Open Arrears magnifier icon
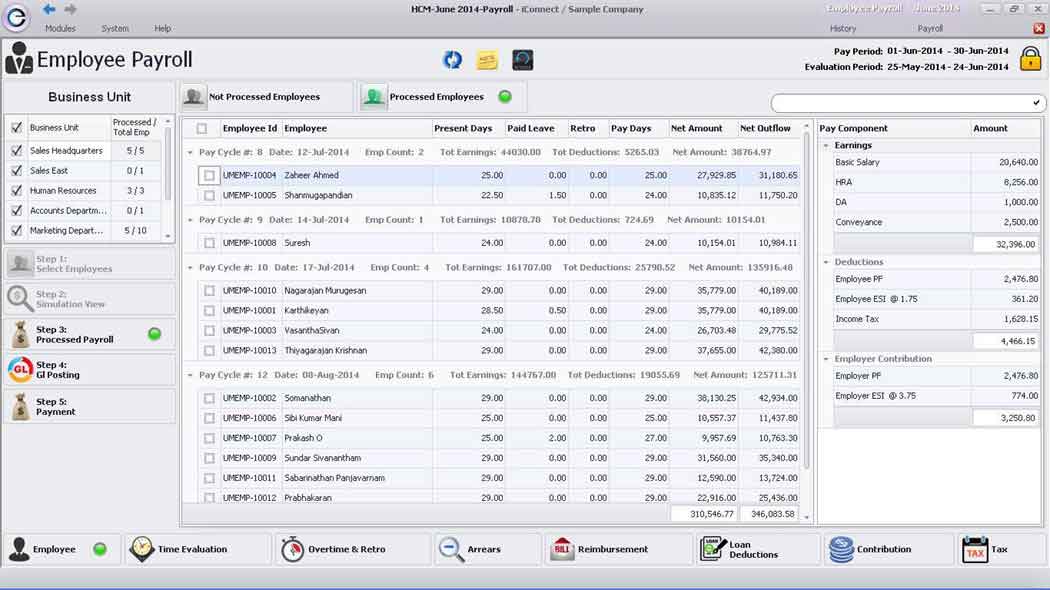Screen dimensions: 1050x590 [x=452, y=549]
